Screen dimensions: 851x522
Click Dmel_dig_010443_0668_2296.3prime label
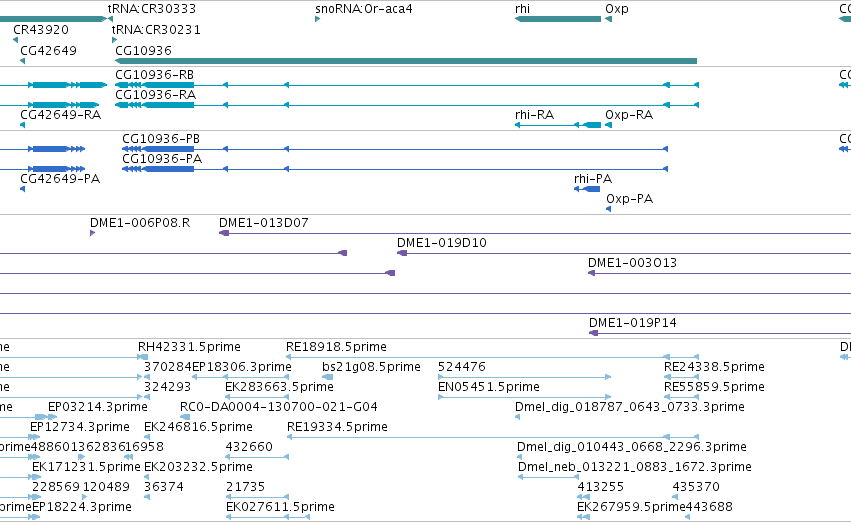click(632, 447)
